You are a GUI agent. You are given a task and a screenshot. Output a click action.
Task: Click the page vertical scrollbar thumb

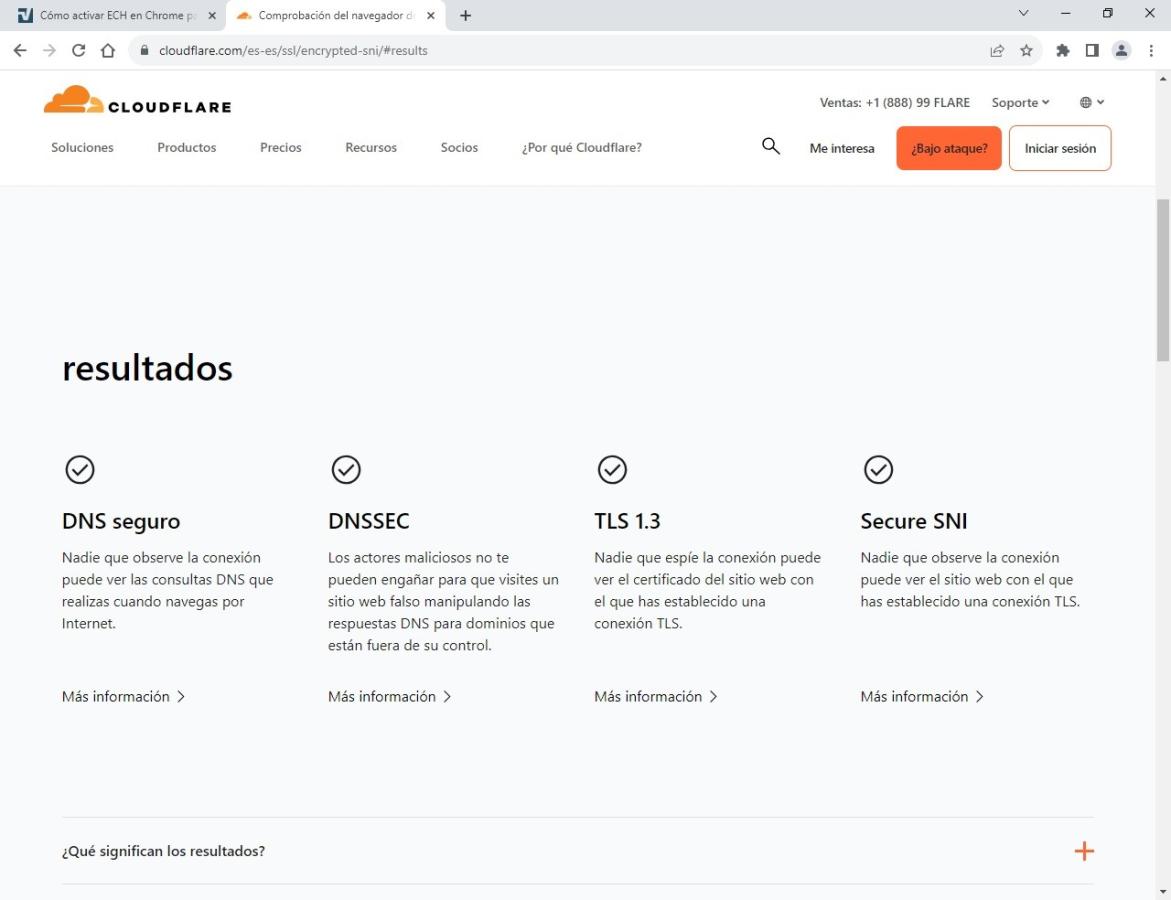click(1162, 280)
